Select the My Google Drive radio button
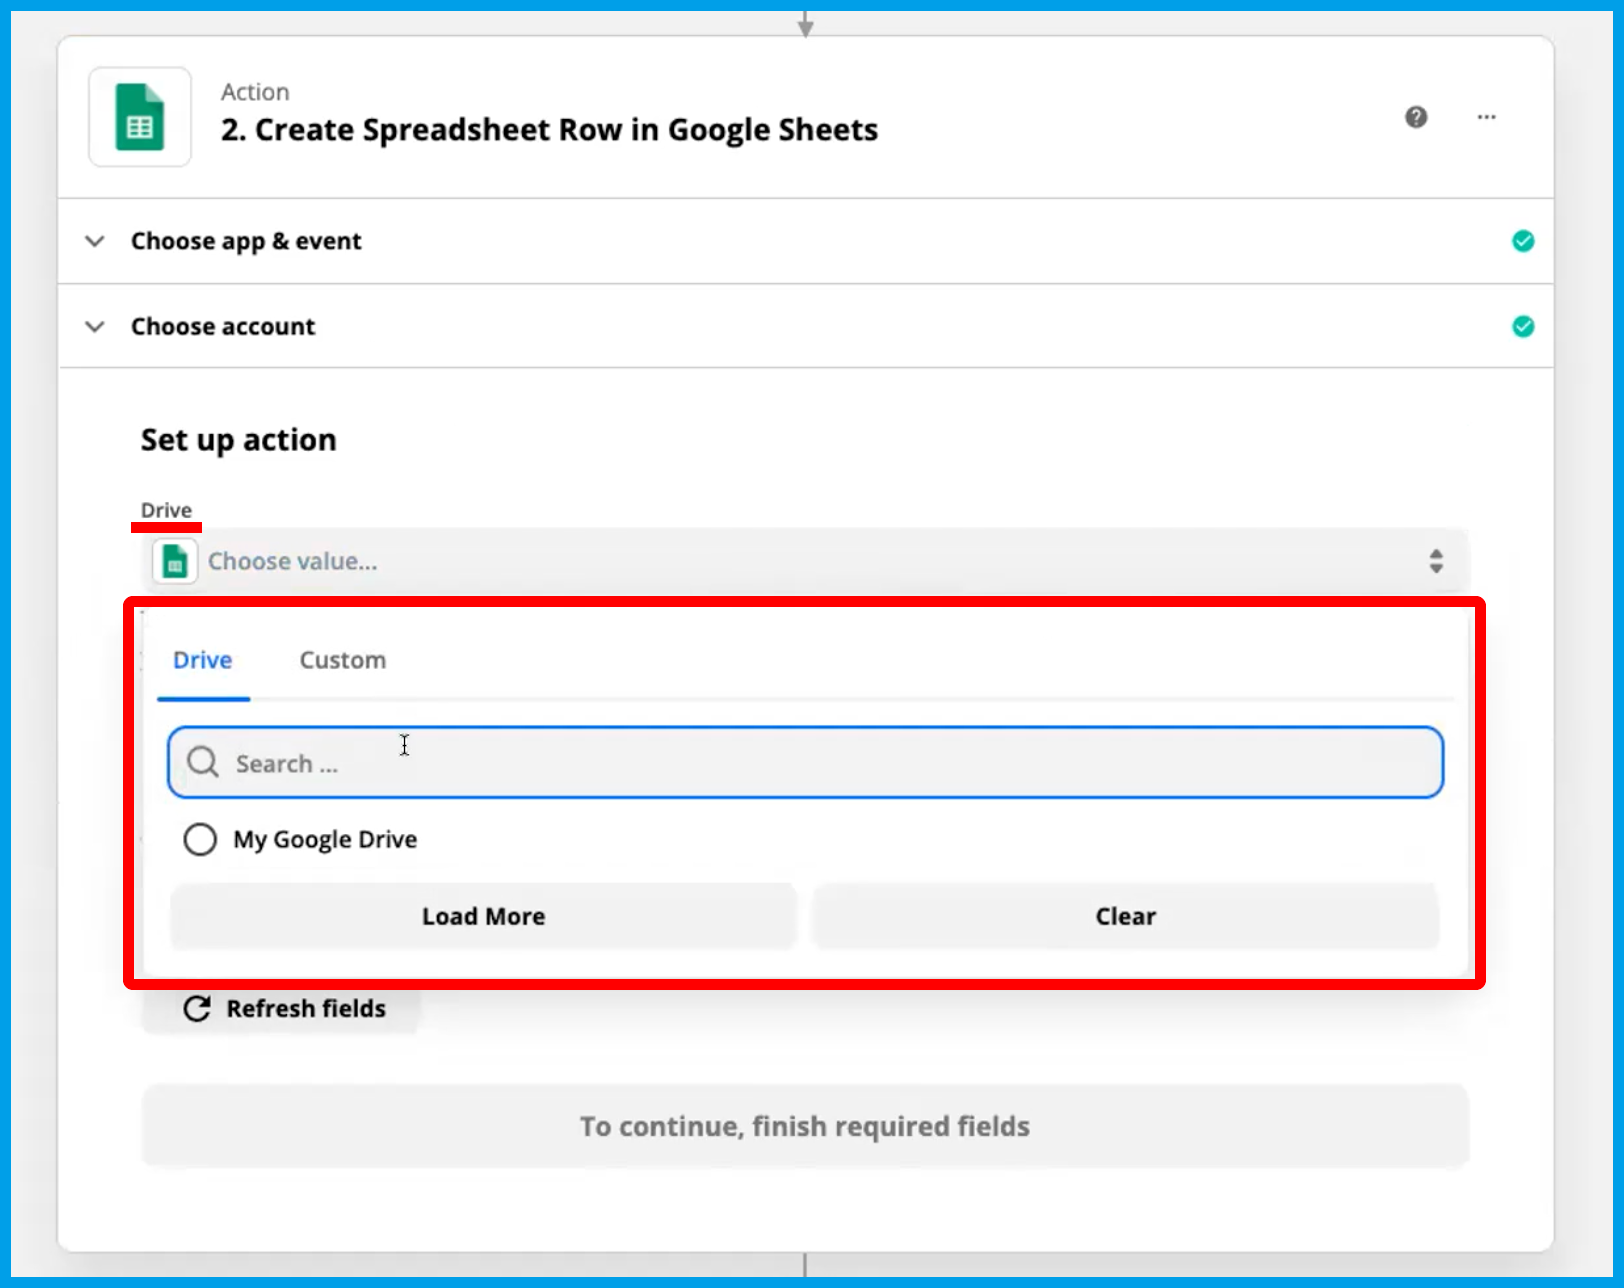The width and height of the screenshot is (1624, 1288). pyautogui.click(x=200, y=839)
